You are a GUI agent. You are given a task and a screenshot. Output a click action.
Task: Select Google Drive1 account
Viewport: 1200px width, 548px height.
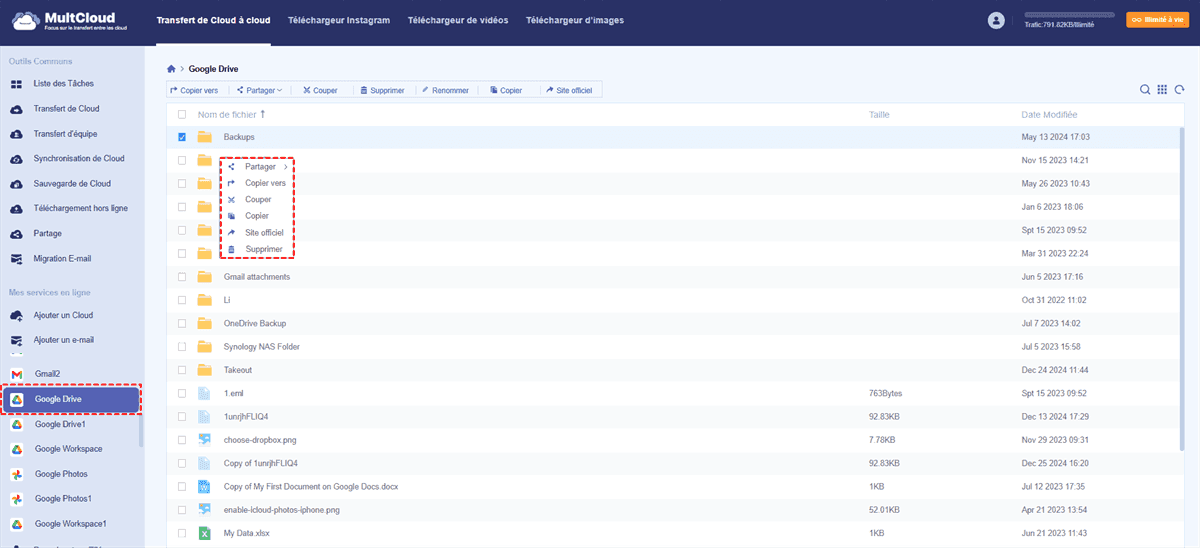[60, 425]
